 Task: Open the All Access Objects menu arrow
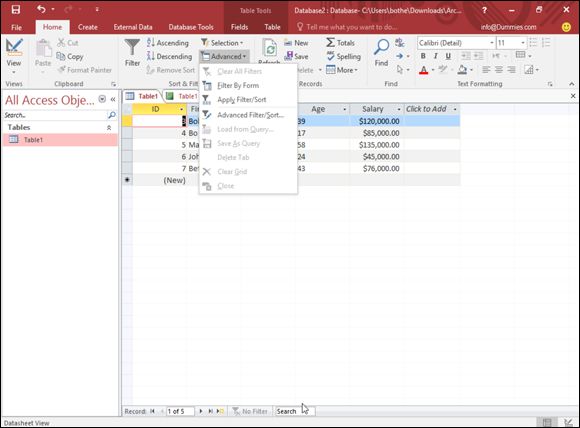click(102, 99)
